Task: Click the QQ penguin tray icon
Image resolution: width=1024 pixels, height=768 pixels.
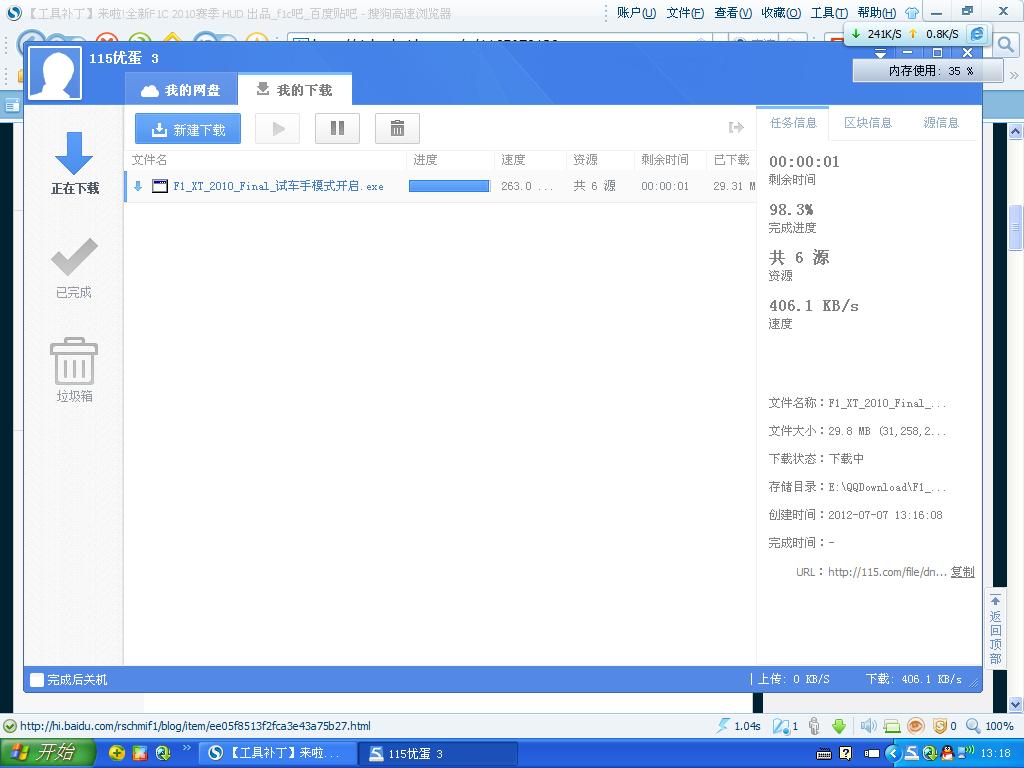Action: click(x=946, y=754)
